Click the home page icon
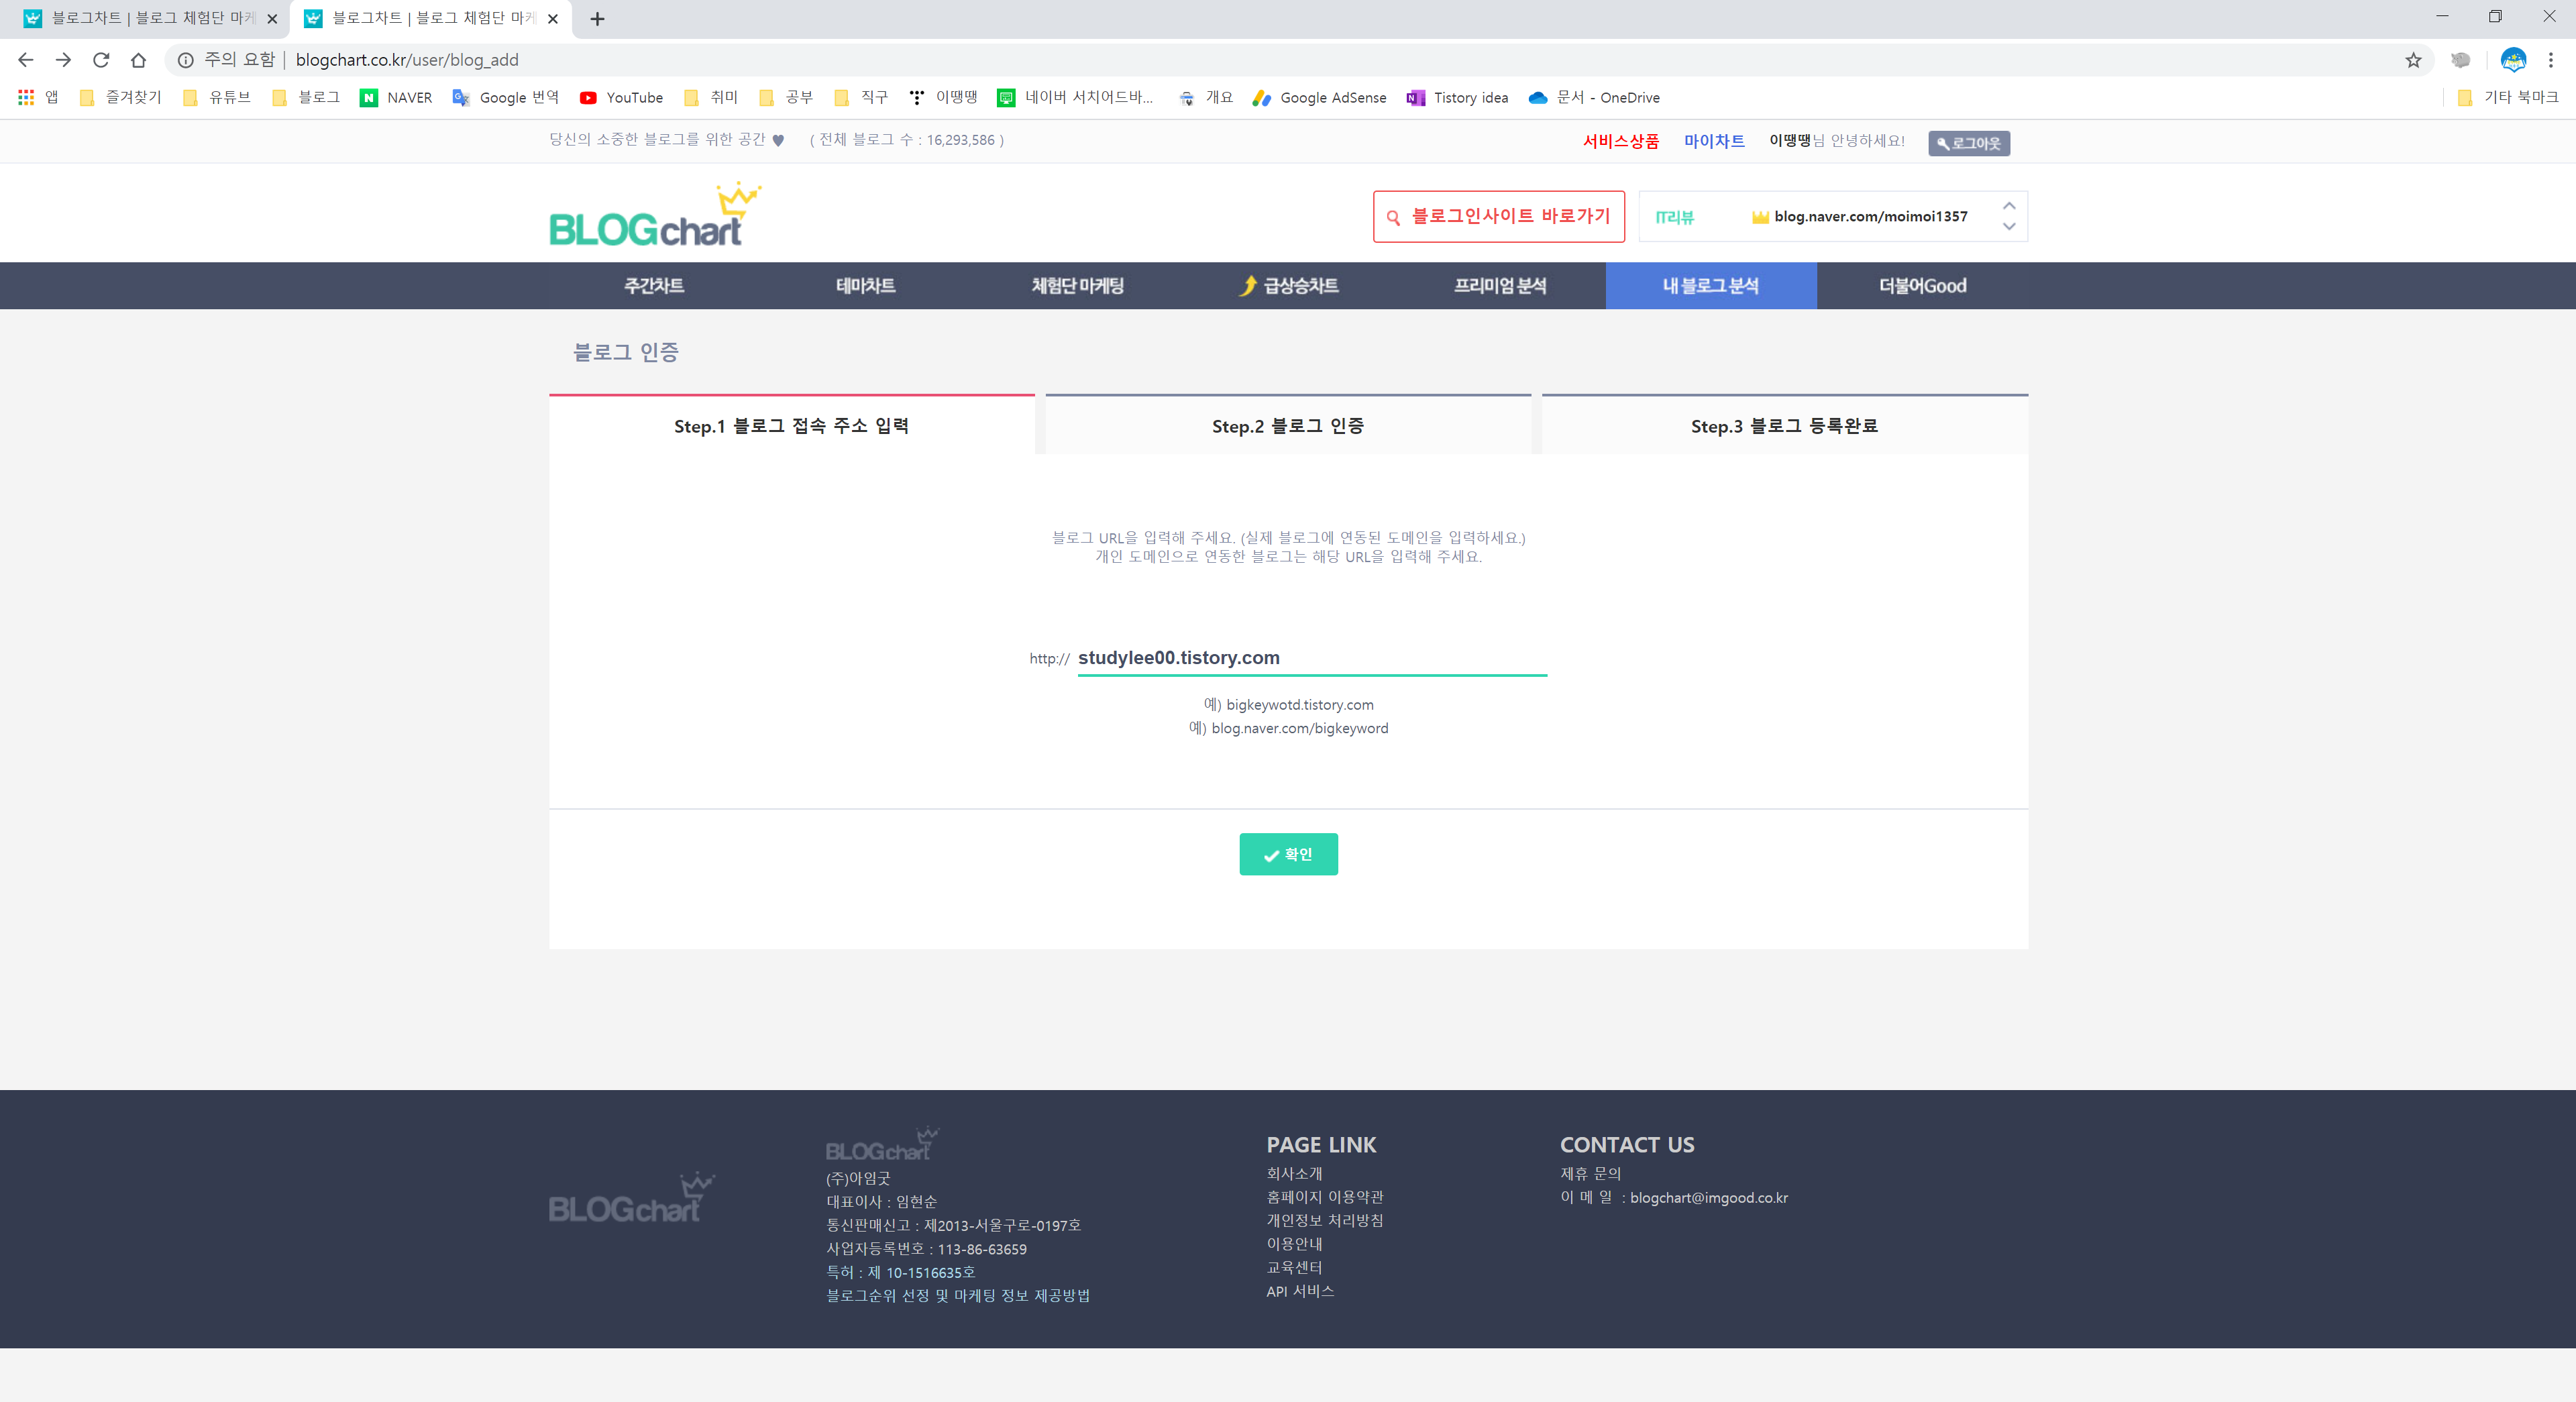Screen dimensions: 2576x1402 [x=139, y=60]
